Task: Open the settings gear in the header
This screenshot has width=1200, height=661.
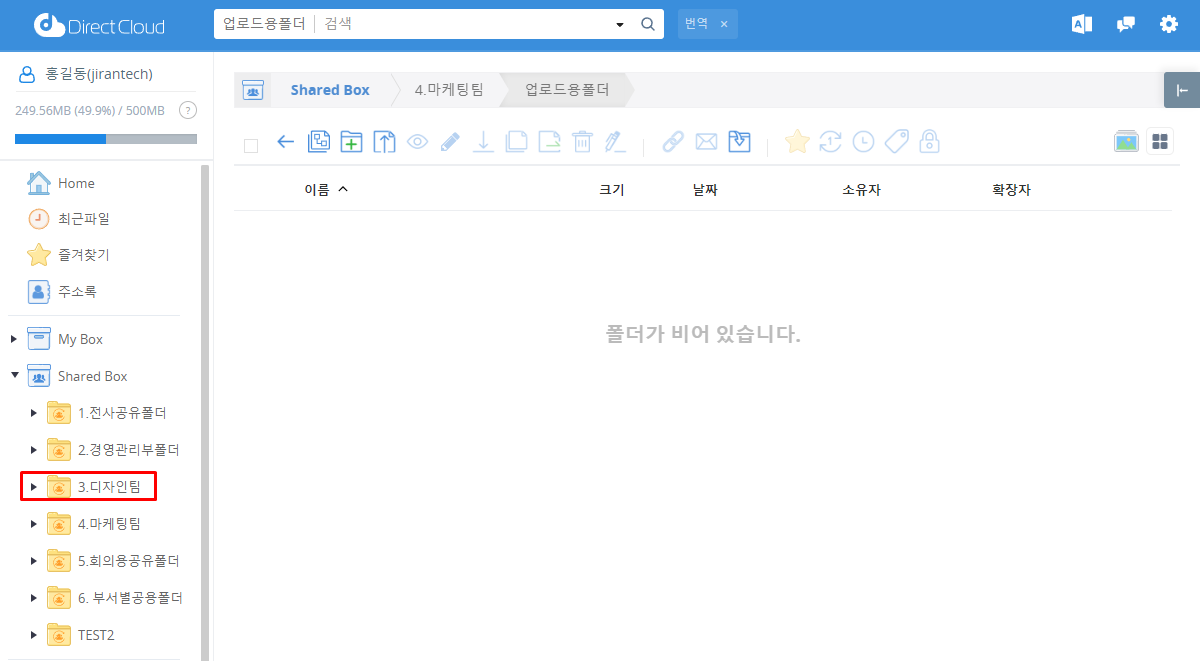Action: coord(1168,25)
